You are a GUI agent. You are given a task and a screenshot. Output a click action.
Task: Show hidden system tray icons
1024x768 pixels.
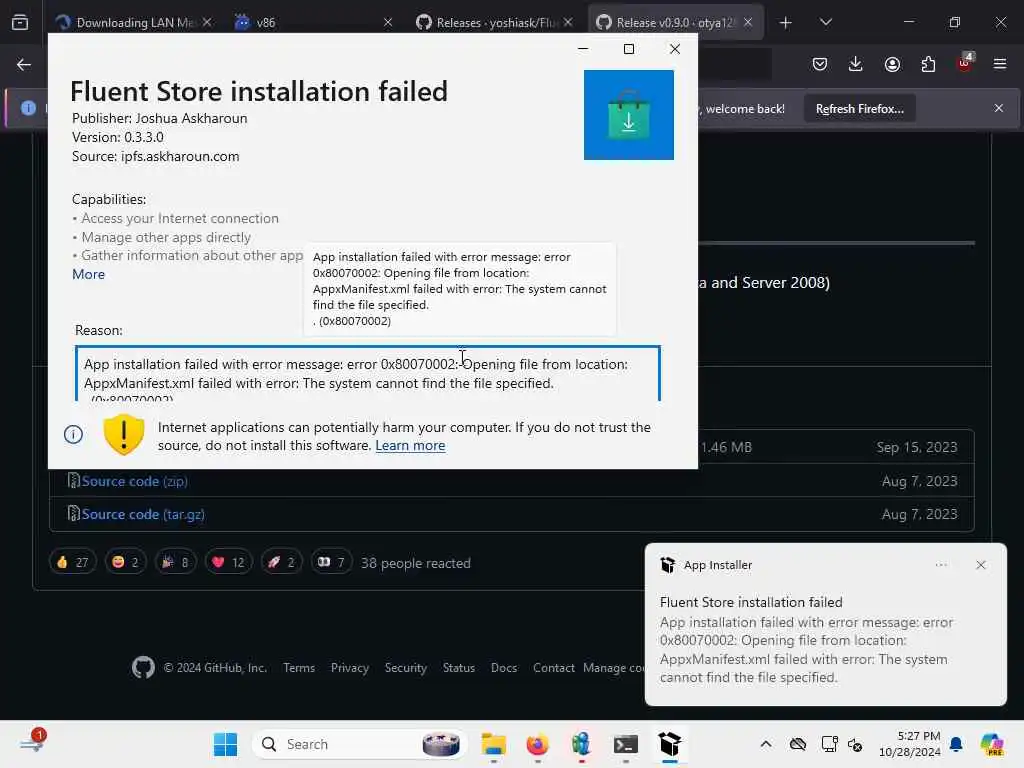pyautogui.click(x=766, y=744)
